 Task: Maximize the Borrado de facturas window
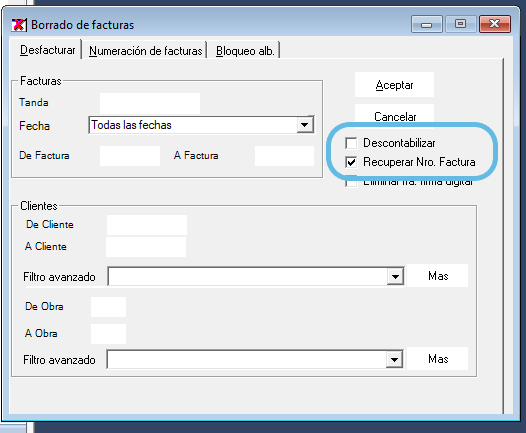[461, 24]
